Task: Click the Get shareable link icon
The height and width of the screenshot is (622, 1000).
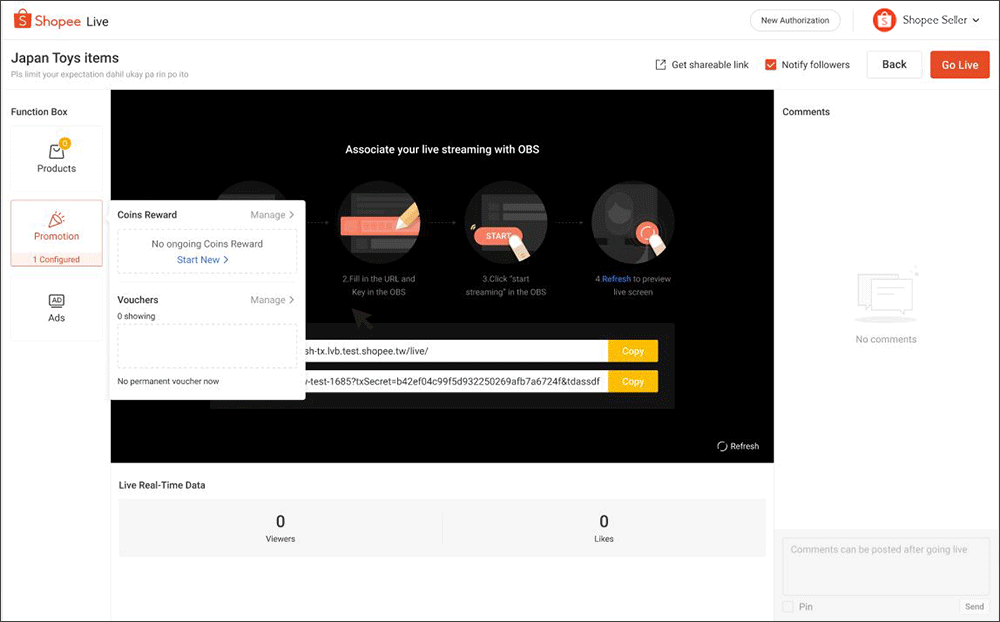Action: (660, 64)
